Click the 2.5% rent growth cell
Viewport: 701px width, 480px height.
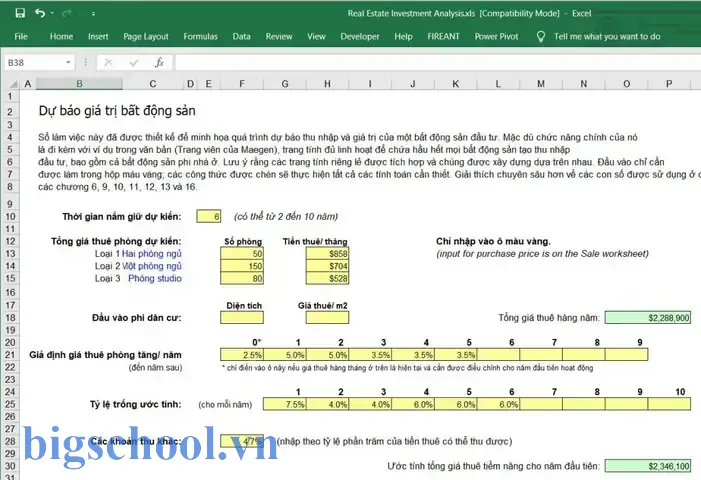(x=242, y=355)
